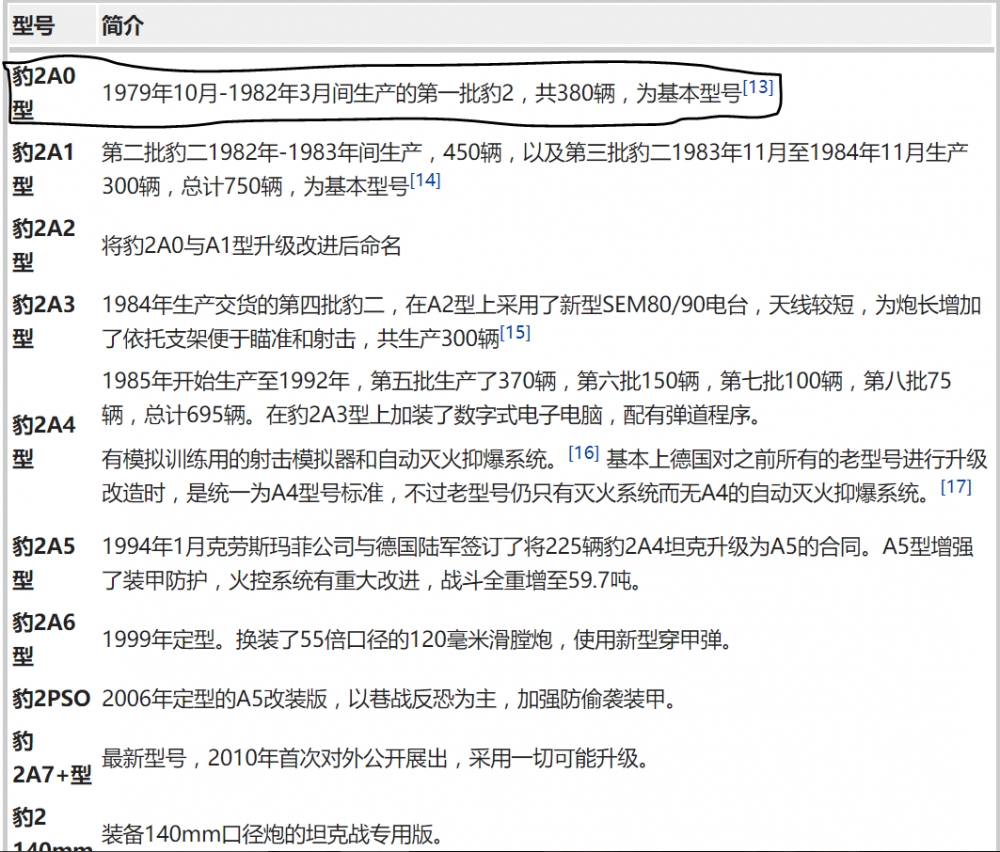This screenshot has height=852, width=1000.
Task: Open footnote reference [13]
Action: pyautogui.click(x=758, y=87)
